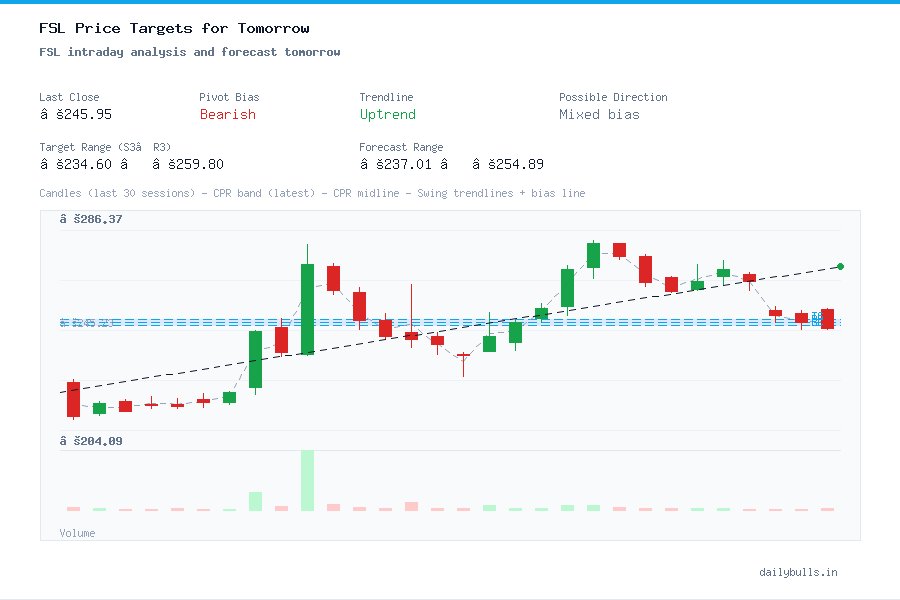Click the first red candle at chart left

(73, 399)
